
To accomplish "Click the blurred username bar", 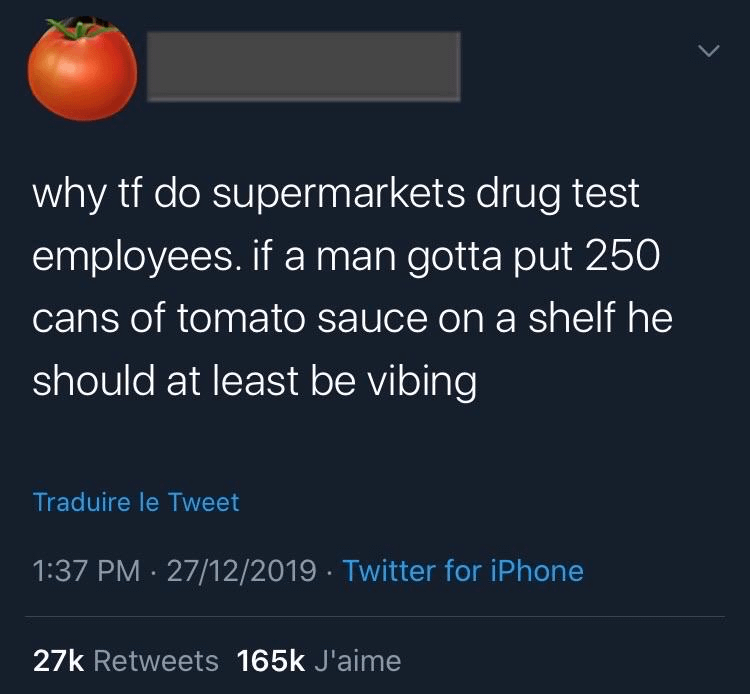I will click(304, 66).
